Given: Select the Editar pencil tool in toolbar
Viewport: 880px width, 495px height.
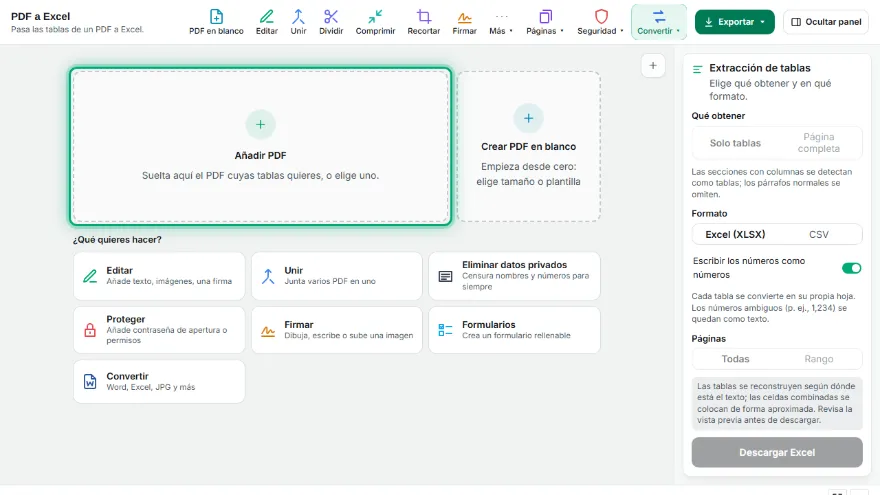Looking at the screenshot, I should click(x=267, y=22).
